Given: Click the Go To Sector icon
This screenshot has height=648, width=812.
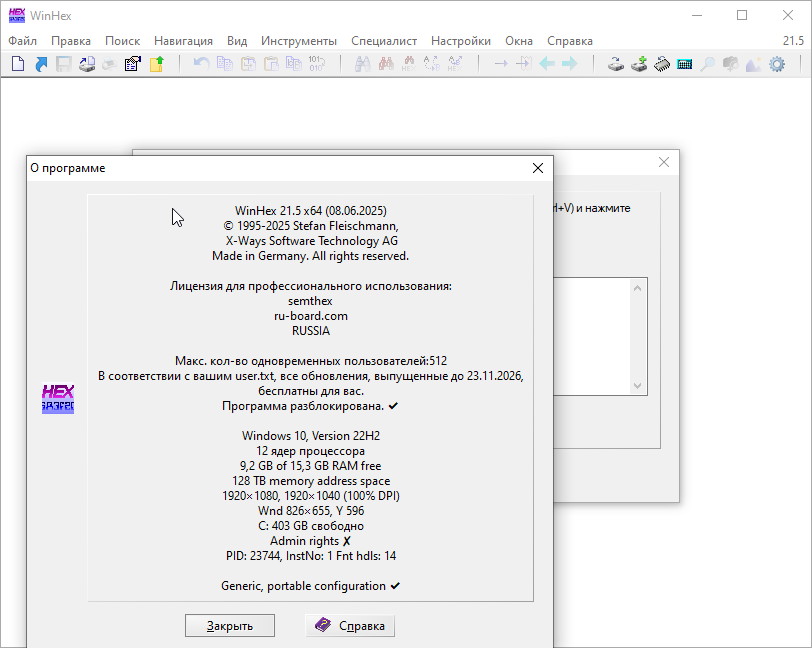Looking at the screenshot, I should 524,64.
